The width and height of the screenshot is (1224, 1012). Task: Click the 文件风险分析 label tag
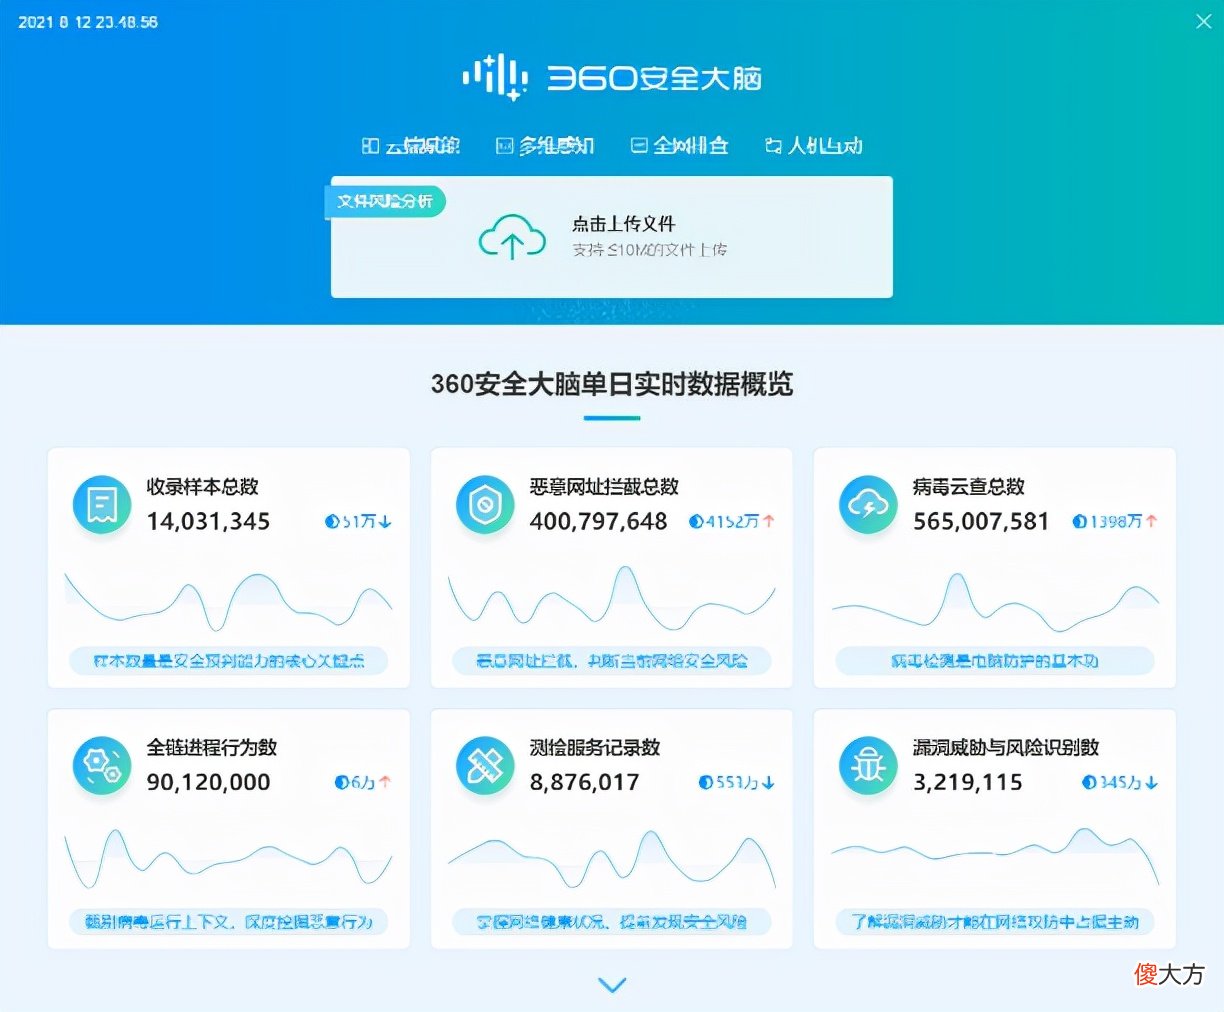pyautogui.click(x=385, y=201)
